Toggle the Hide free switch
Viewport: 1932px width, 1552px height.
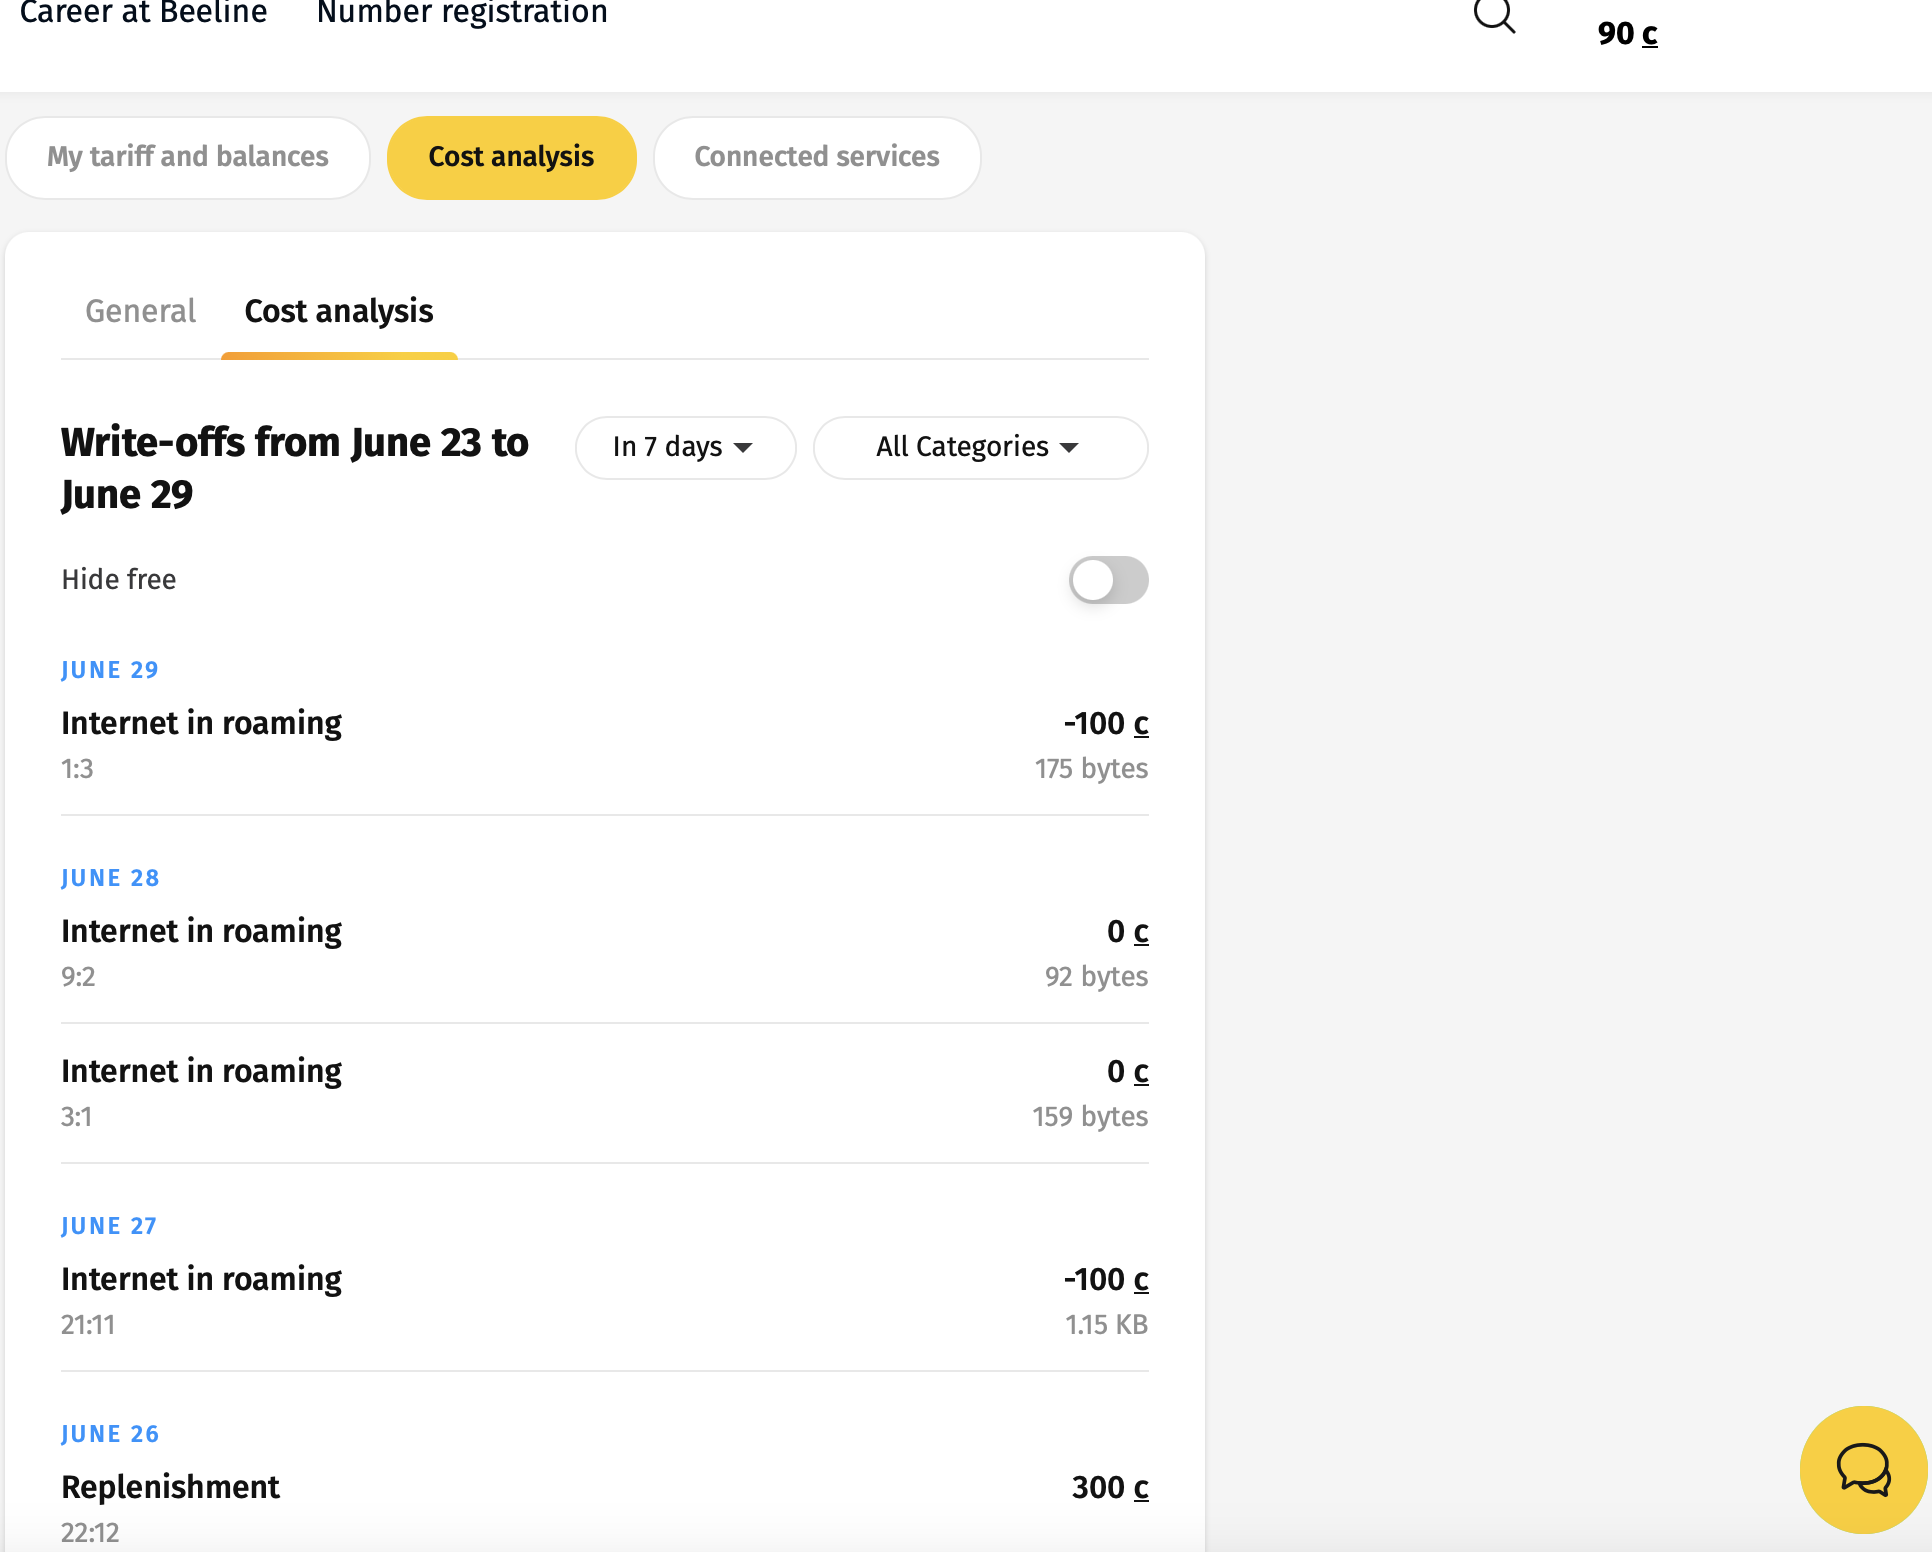pos(1108,580)
